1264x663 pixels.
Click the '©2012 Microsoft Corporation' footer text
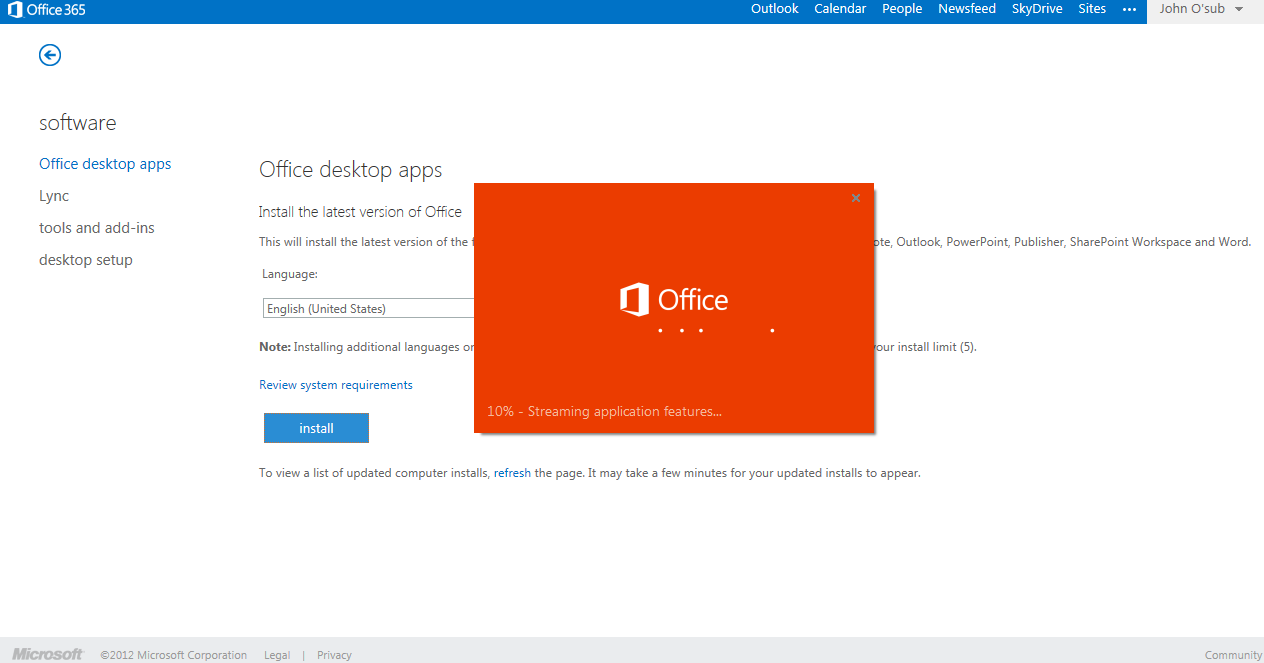coord(174,655)
